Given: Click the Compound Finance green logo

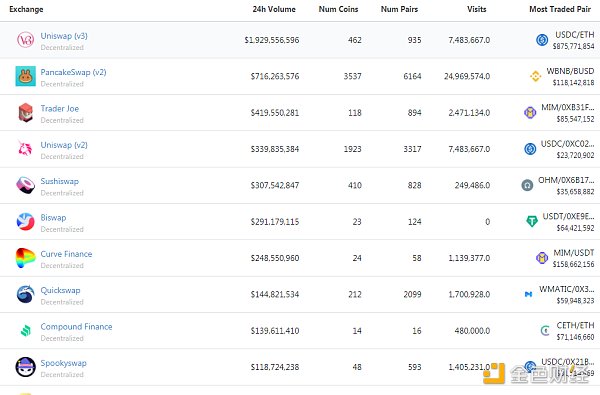Looking at the screenshot, I should (26, 330).
